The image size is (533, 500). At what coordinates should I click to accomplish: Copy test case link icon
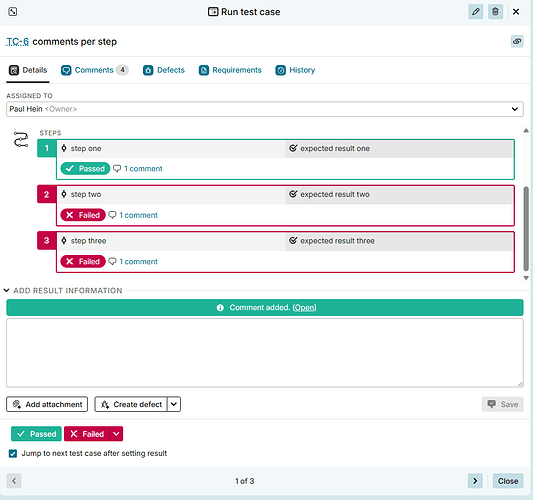pyautogui.click(x=517, y=41)
